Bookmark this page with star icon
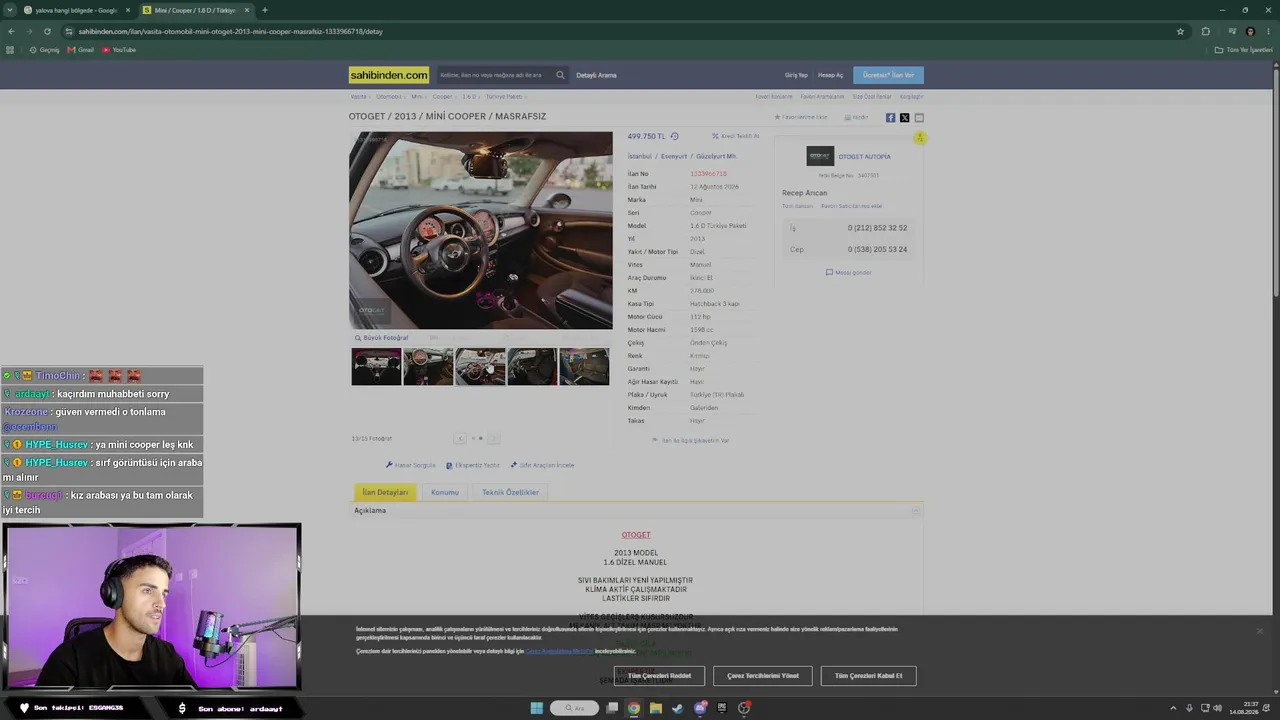Screen dimensions: 1280x720 pyautogui.click(x=1180, y=31)
